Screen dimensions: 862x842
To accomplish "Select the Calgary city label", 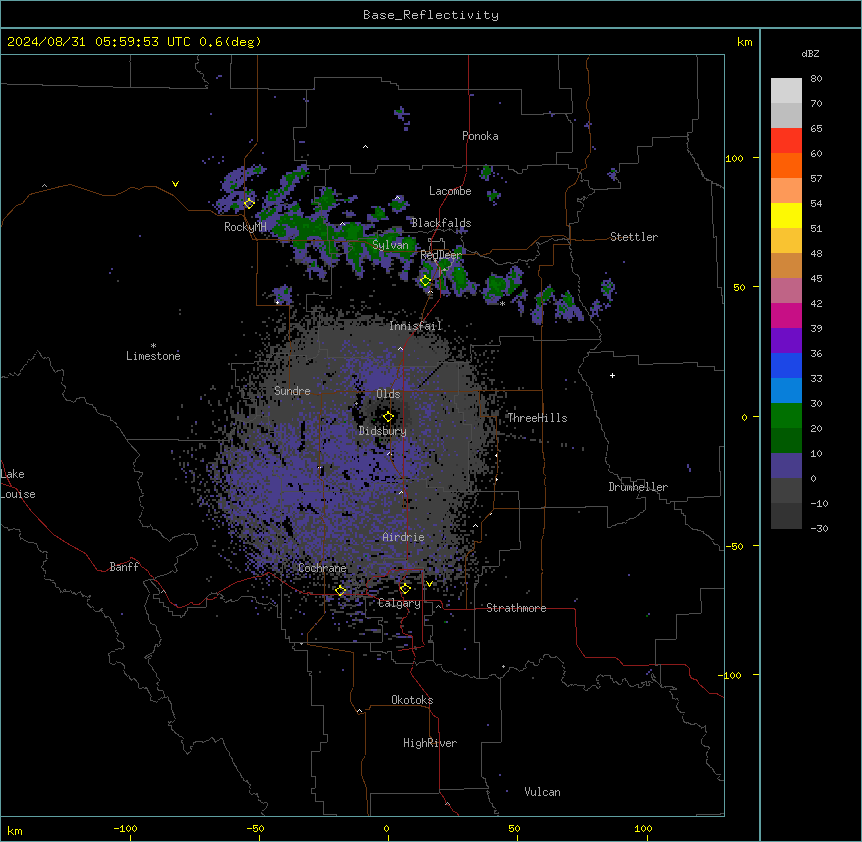I will click(399, 603).
